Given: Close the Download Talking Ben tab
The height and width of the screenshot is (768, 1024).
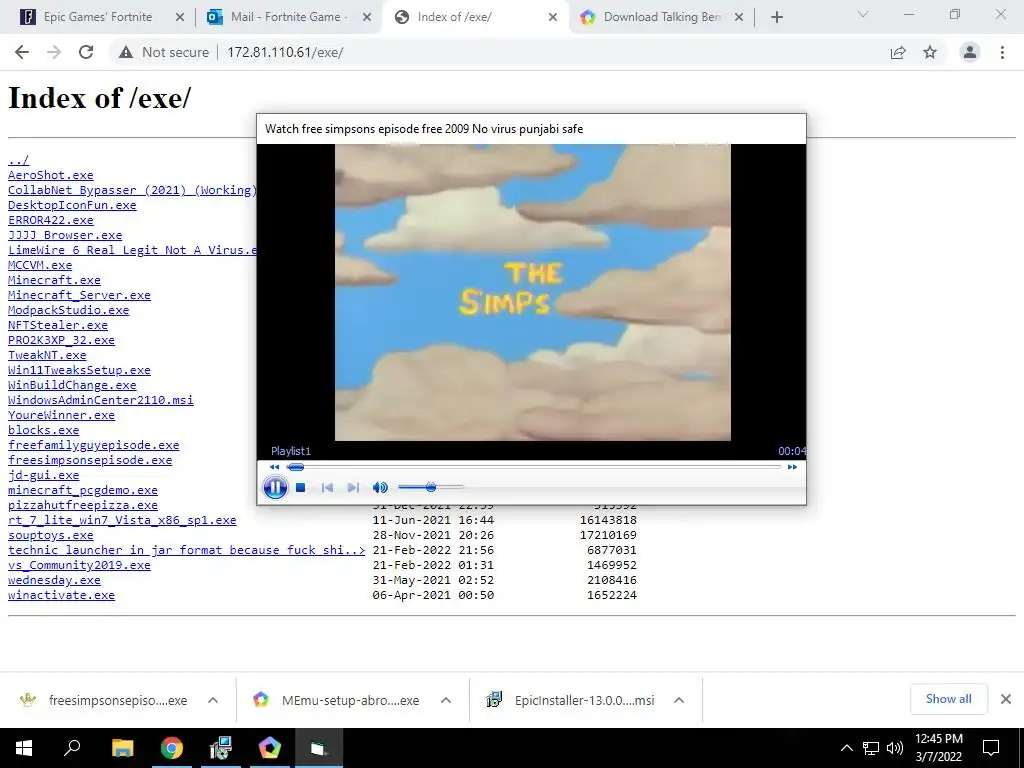Looking at the screenshot, I should [739, 18].
